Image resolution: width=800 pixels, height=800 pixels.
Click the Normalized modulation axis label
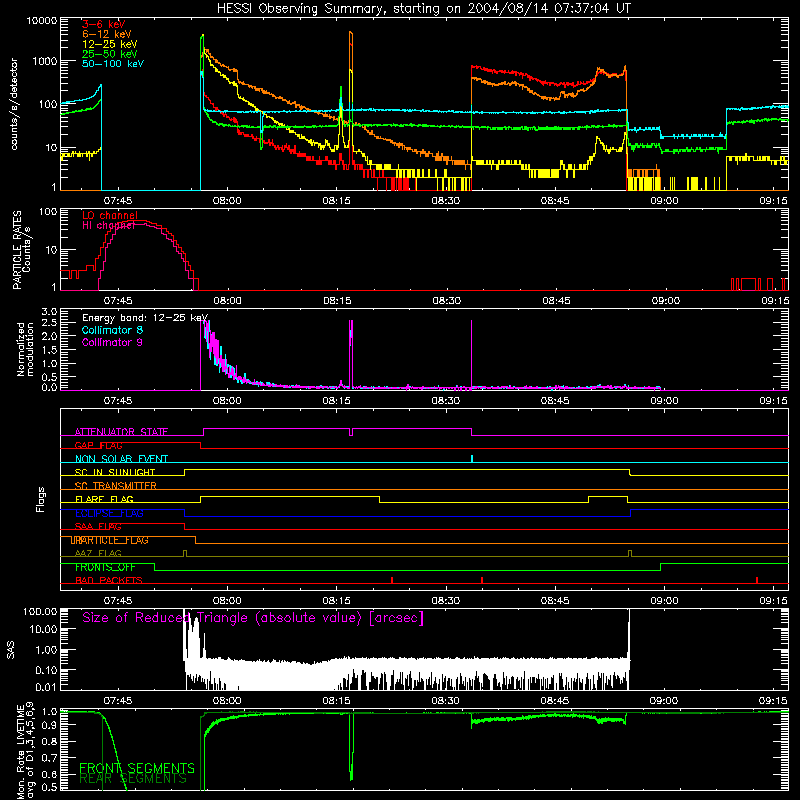point(25,349)
